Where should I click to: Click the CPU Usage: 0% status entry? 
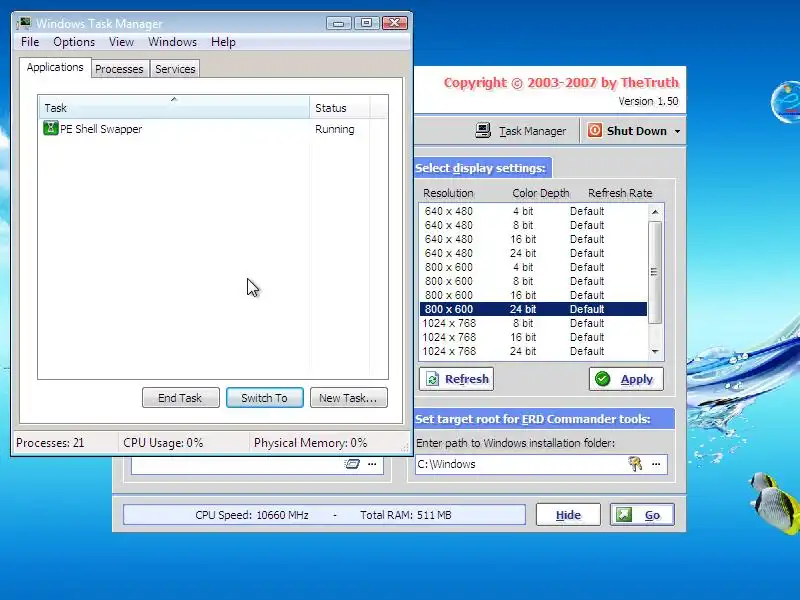click(163, 442)
